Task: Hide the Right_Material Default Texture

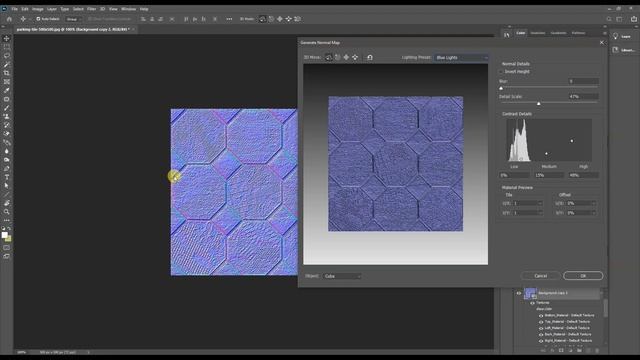Action: point(541,340)
